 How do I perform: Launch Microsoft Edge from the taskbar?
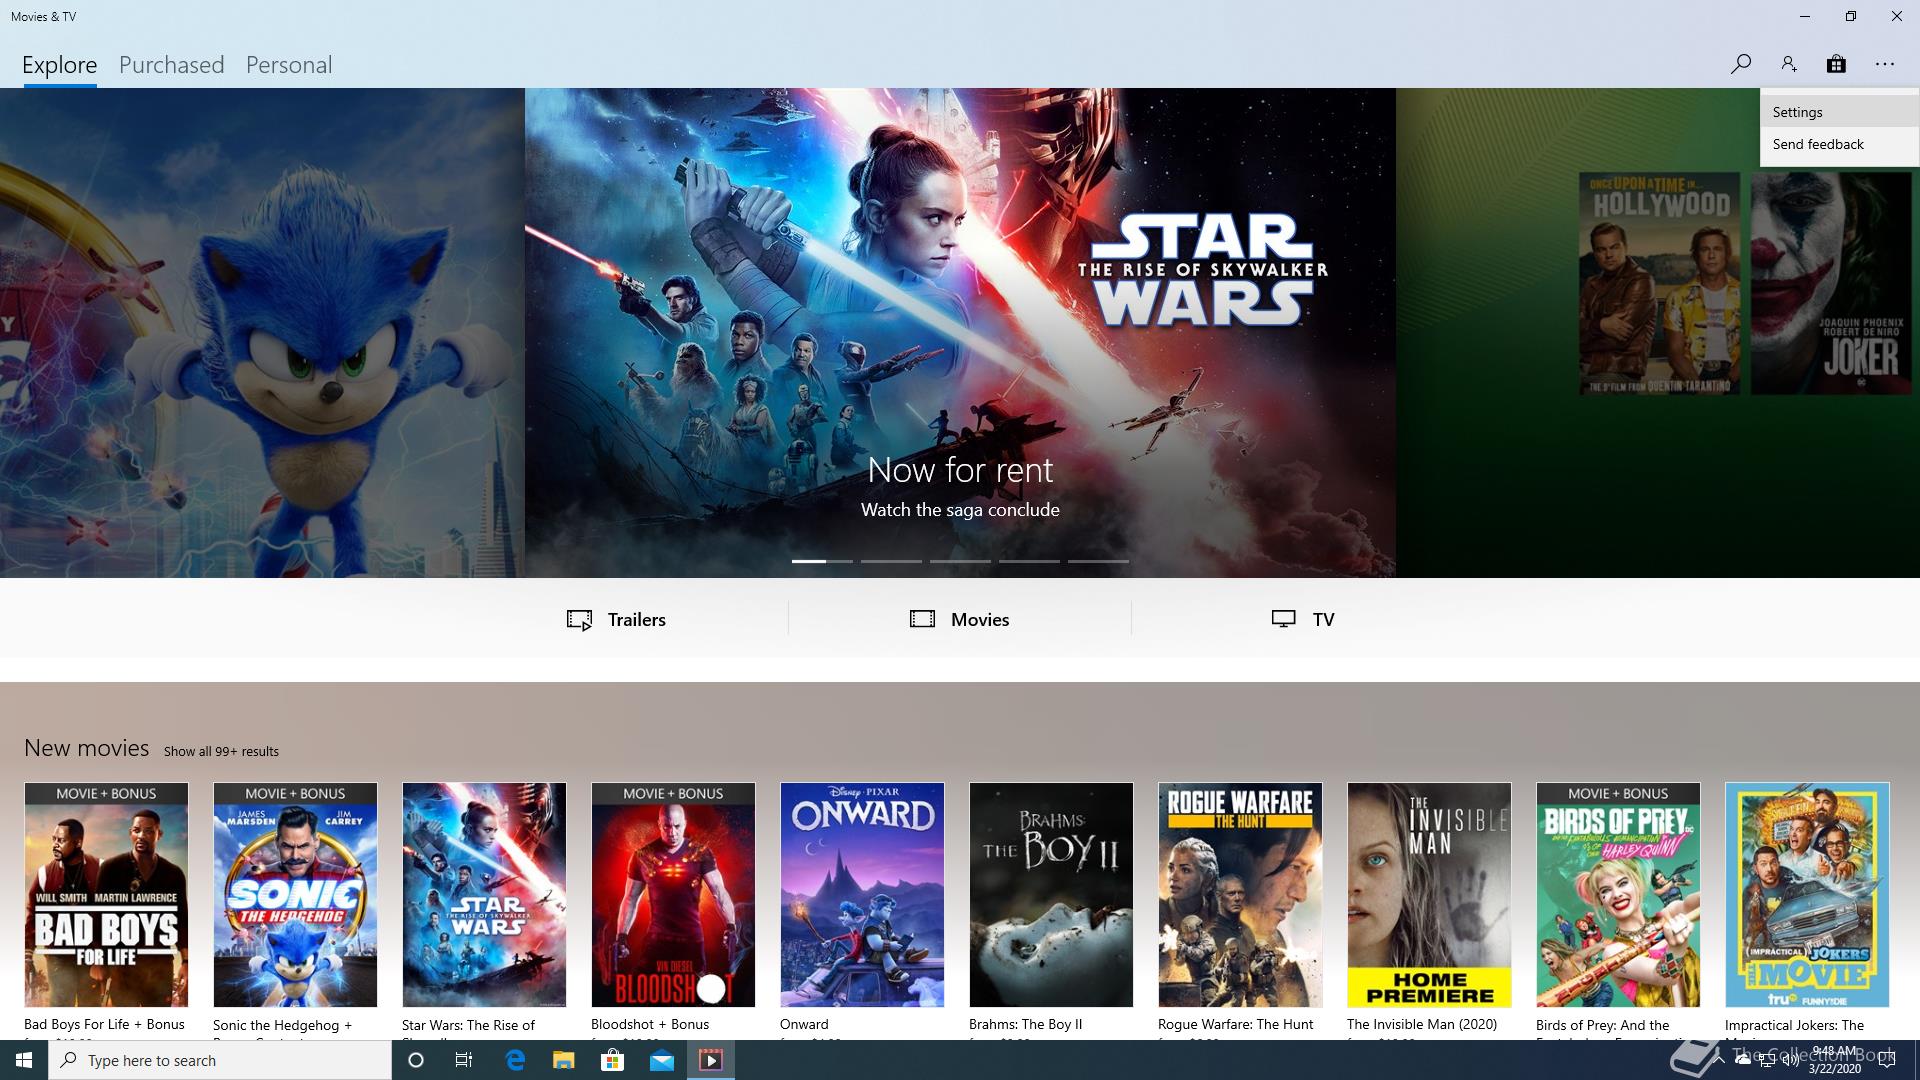pos(515,1060)
